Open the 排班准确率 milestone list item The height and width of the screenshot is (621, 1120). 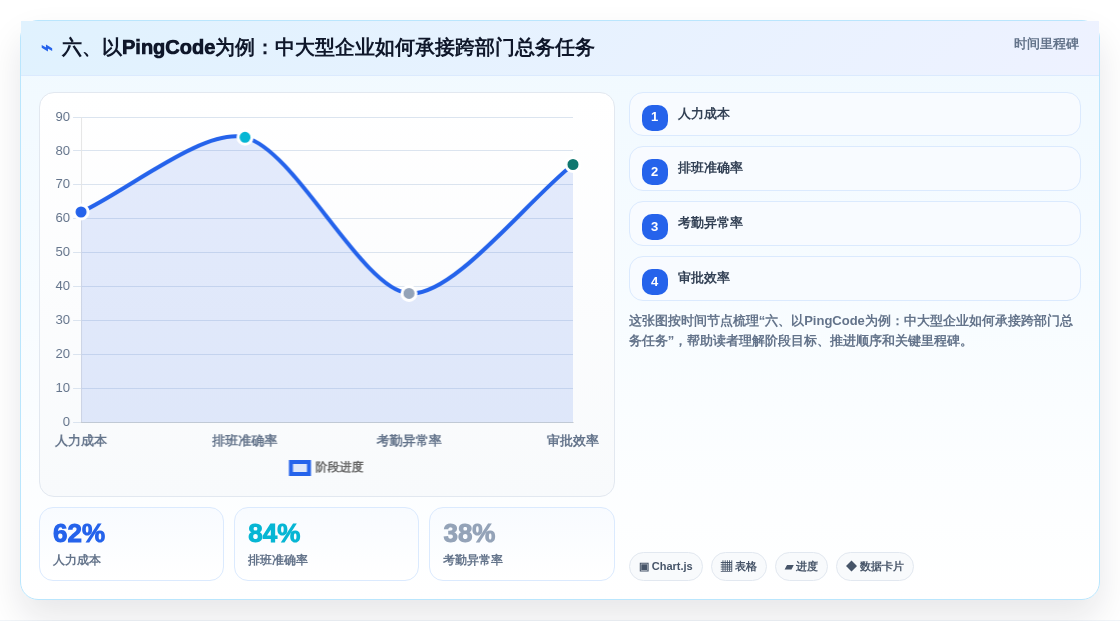pyautogui.click(x=854, y=169)
